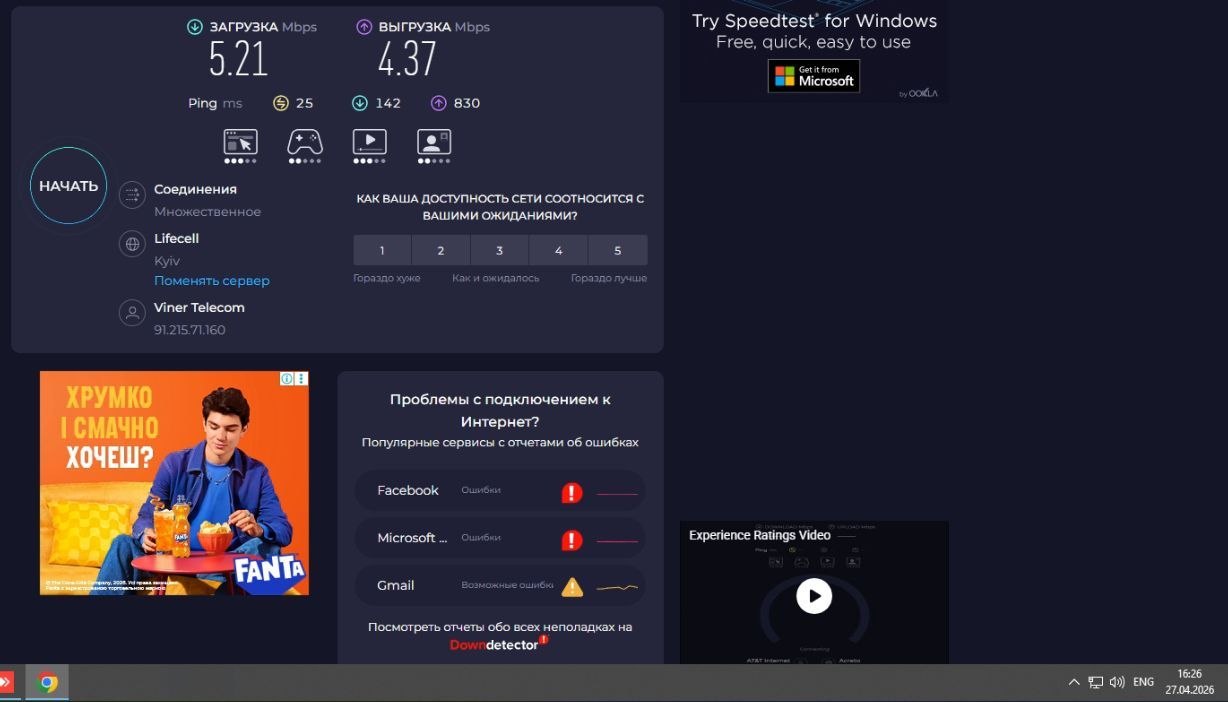Rate network availability as 1

click(x=382, y=250)
